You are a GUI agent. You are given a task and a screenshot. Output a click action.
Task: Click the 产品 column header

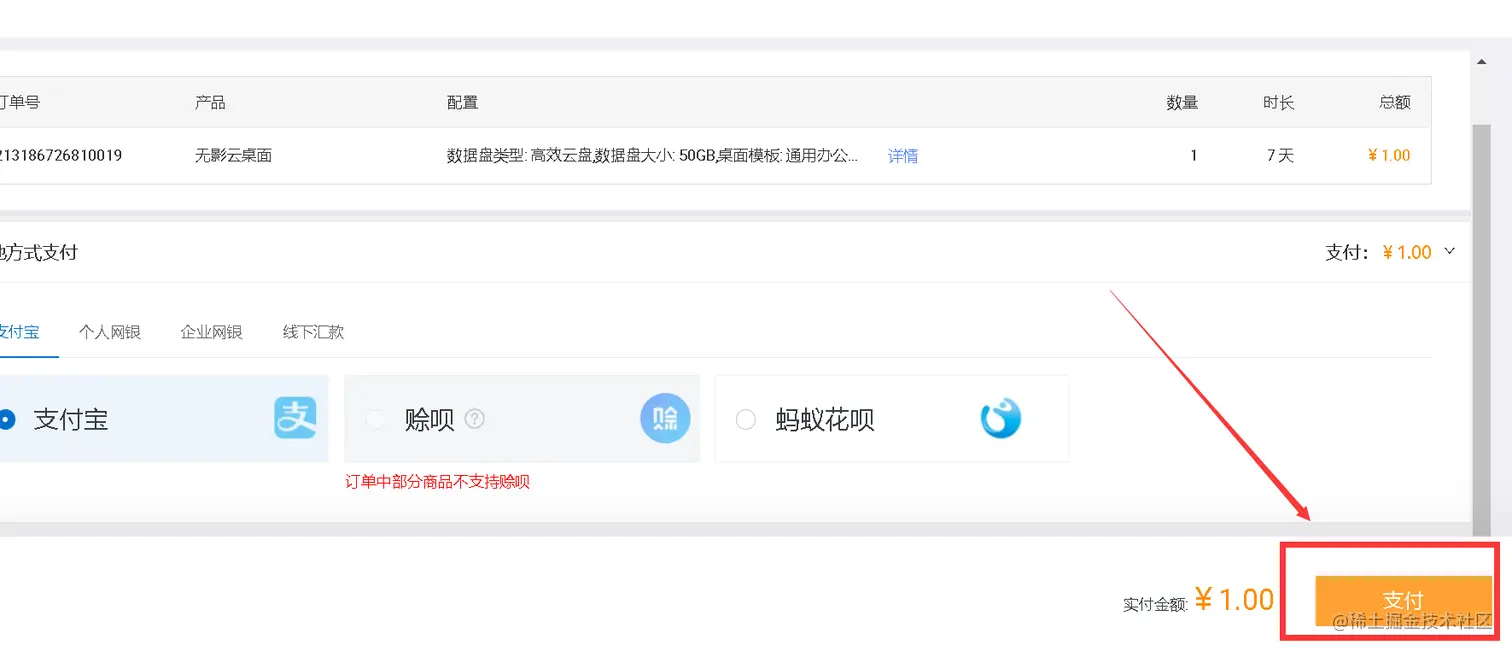pos(210,102)
